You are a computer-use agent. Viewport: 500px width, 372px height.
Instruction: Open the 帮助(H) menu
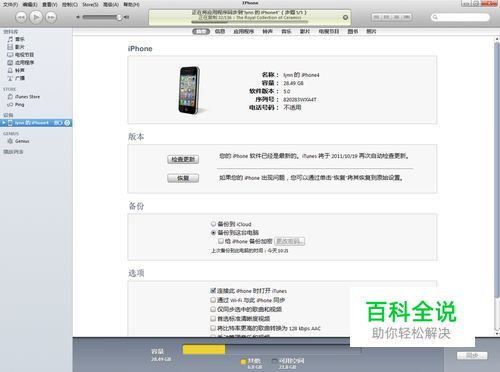tap(131, 4)
